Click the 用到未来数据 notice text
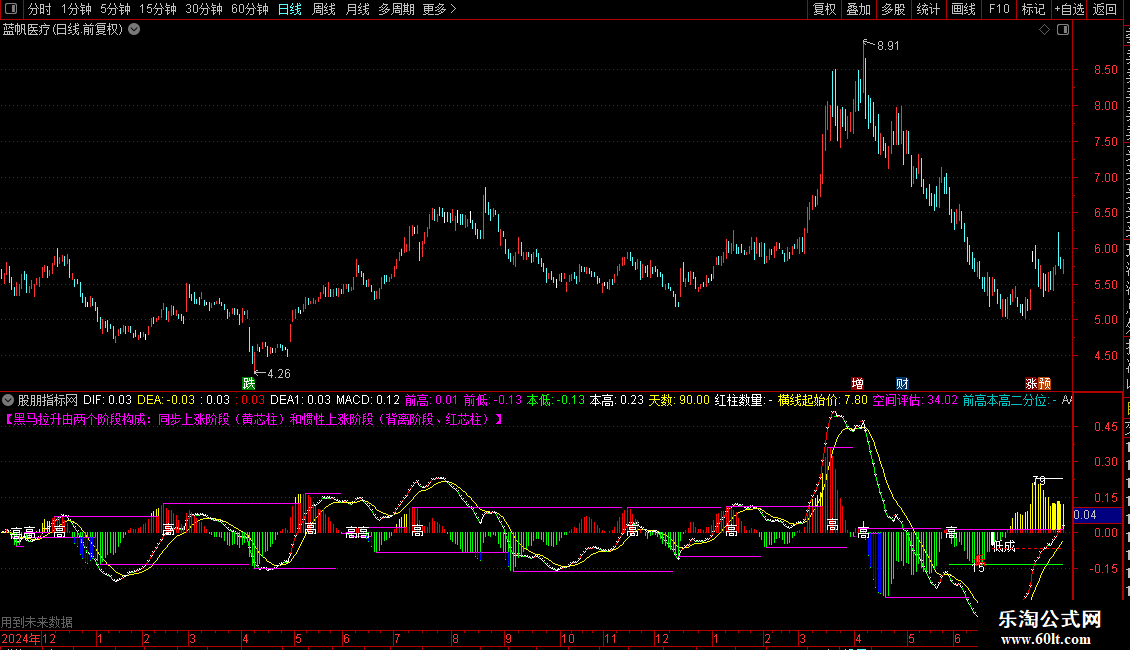The height and width of the screenshot is (650, 1130). 37,622
